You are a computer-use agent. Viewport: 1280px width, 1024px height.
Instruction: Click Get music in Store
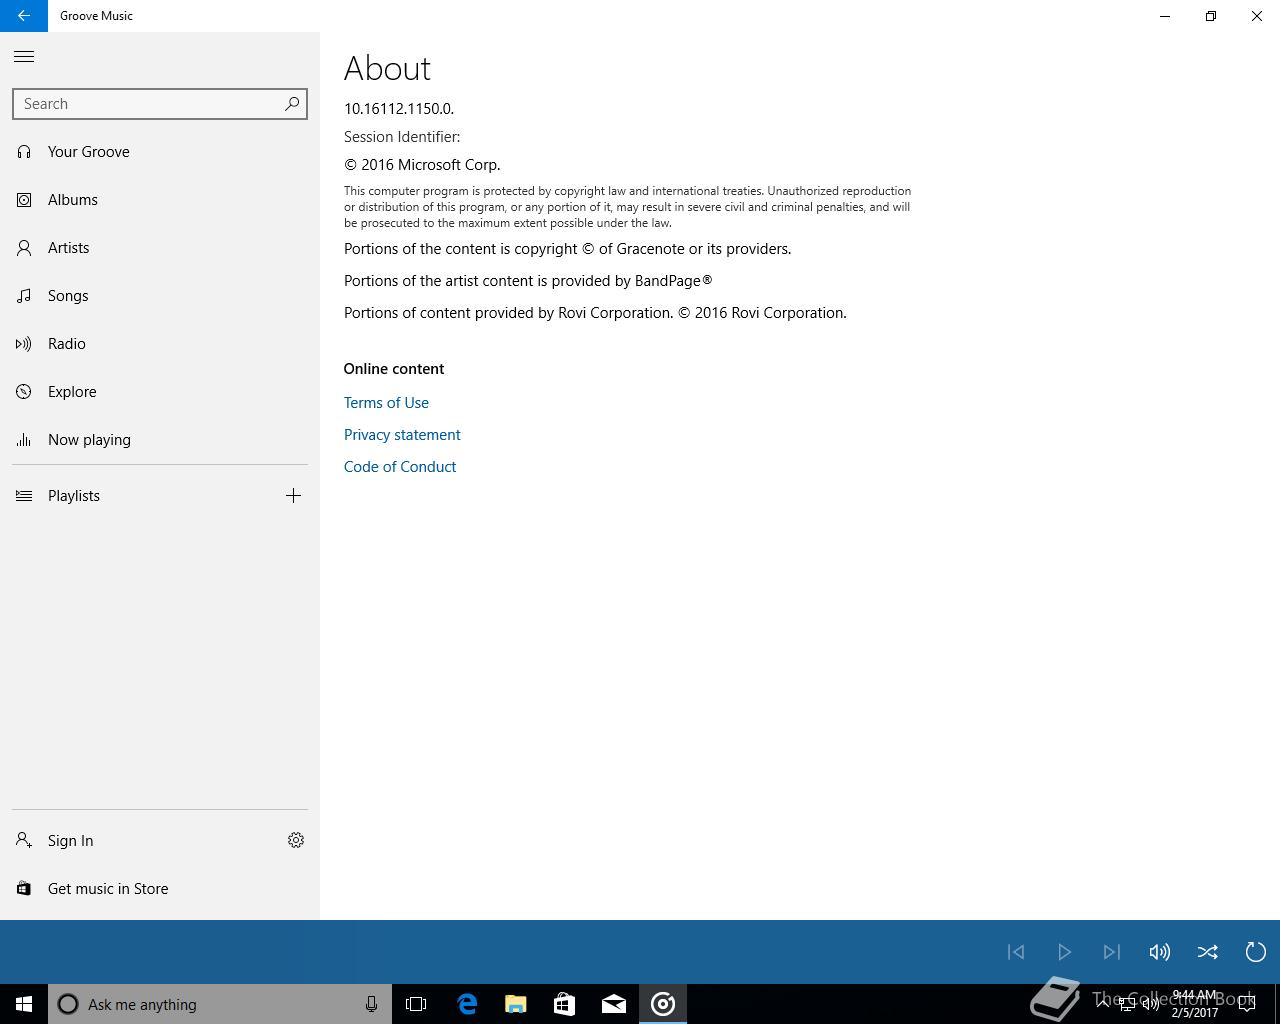click(x=160, y=889)
